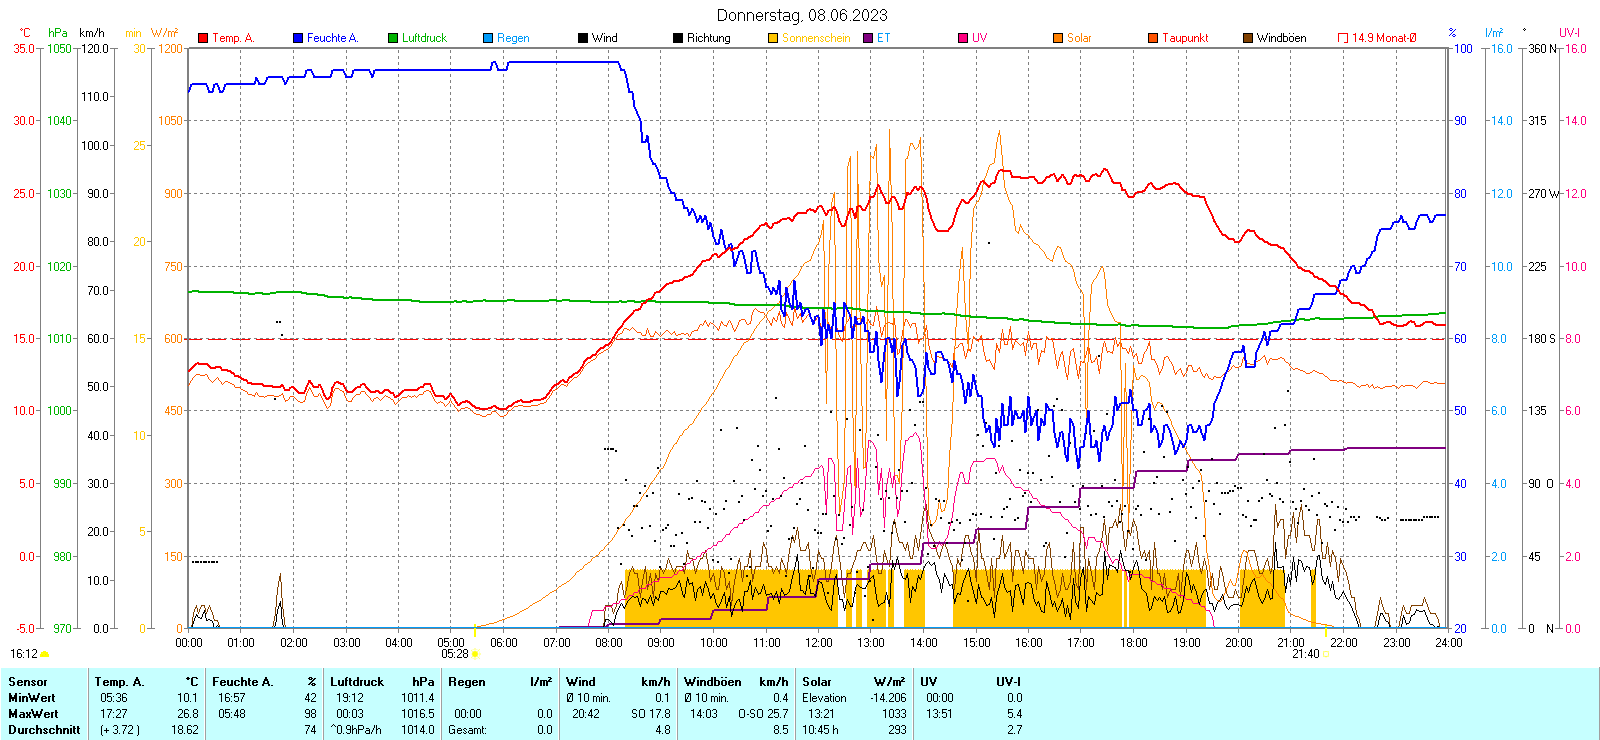Click the sunrise marker at 05:28
The width and height of the screenshot is (1600, 740).
[475, 654]
